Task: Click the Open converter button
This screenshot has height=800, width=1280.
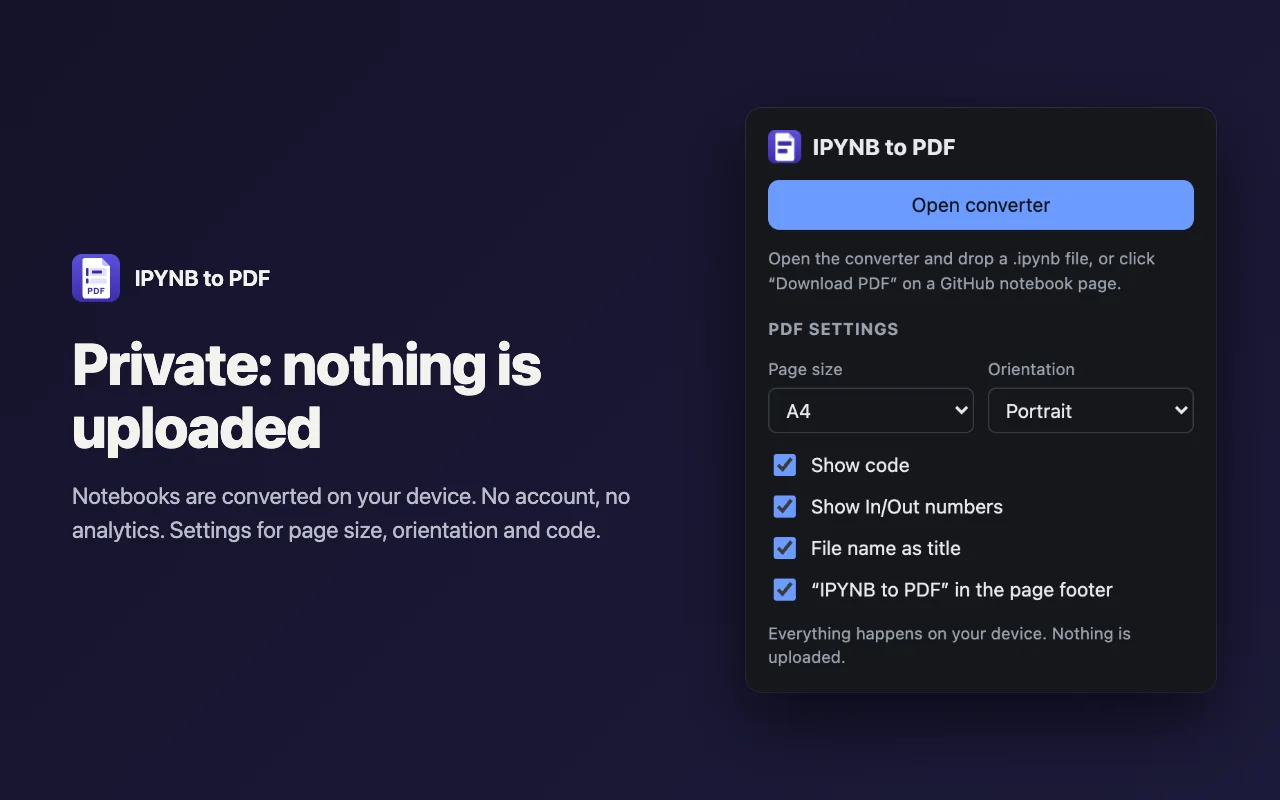Action: (980, 205)
